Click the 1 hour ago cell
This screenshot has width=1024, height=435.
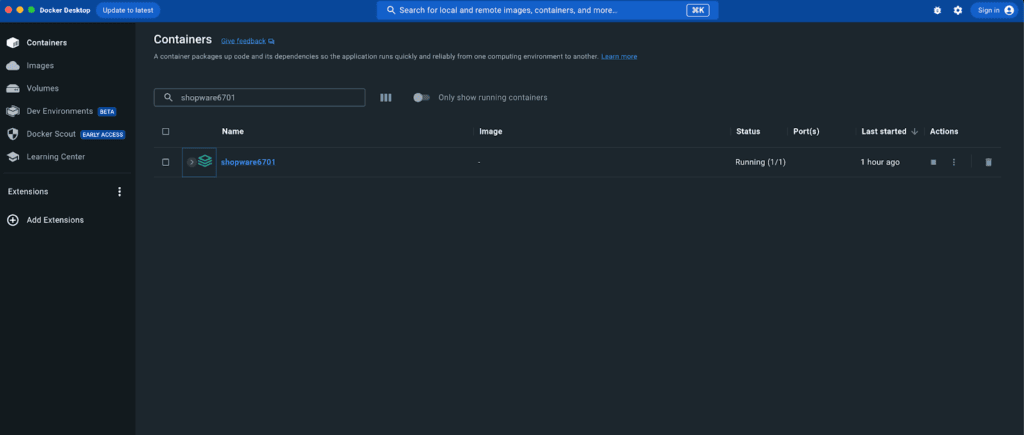(x=880, y=162)
